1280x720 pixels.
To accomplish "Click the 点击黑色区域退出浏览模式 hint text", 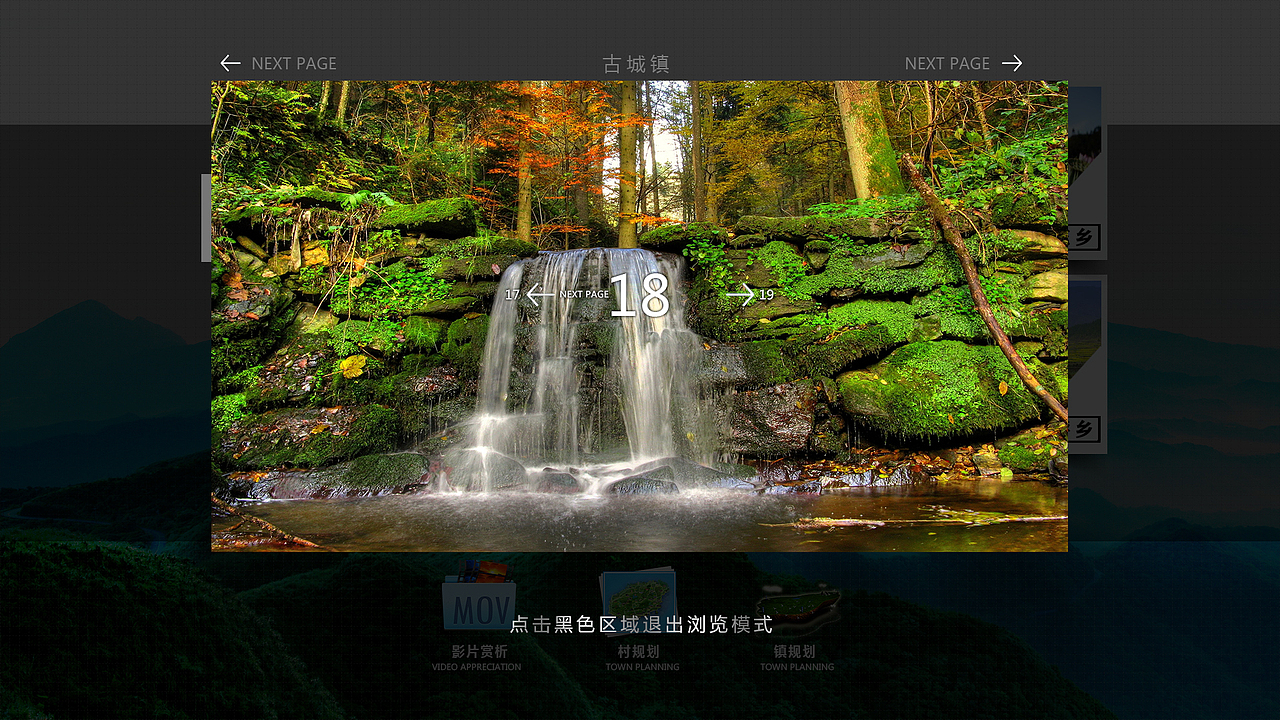I will pos(641,625).
